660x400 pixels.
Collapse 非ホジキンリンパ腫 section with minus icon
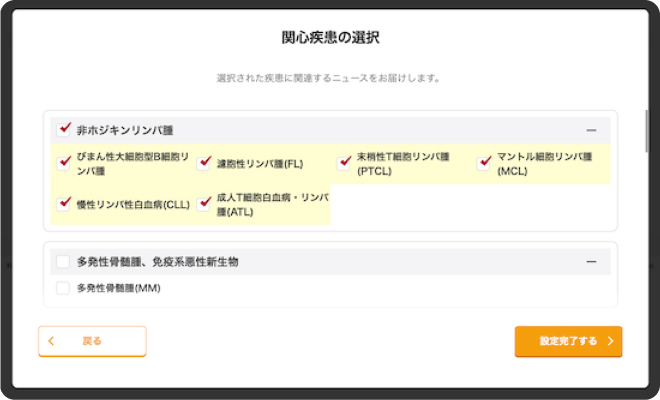591,131
